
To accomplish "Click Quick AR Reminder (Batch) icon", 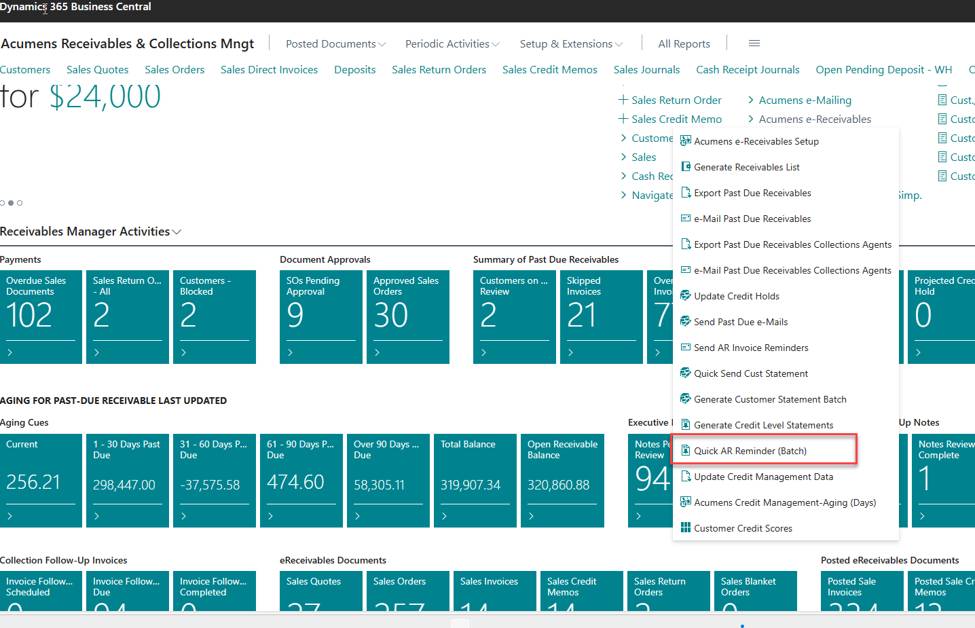I will coord(685,451).
